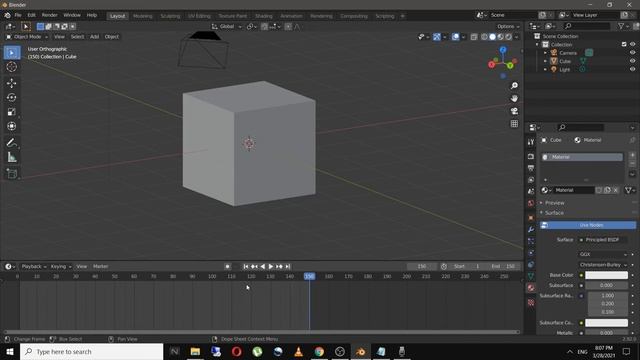Switch perspective/orthographic grid icon
The height and width of the screenshot is (360, 640).
point(514,124)
